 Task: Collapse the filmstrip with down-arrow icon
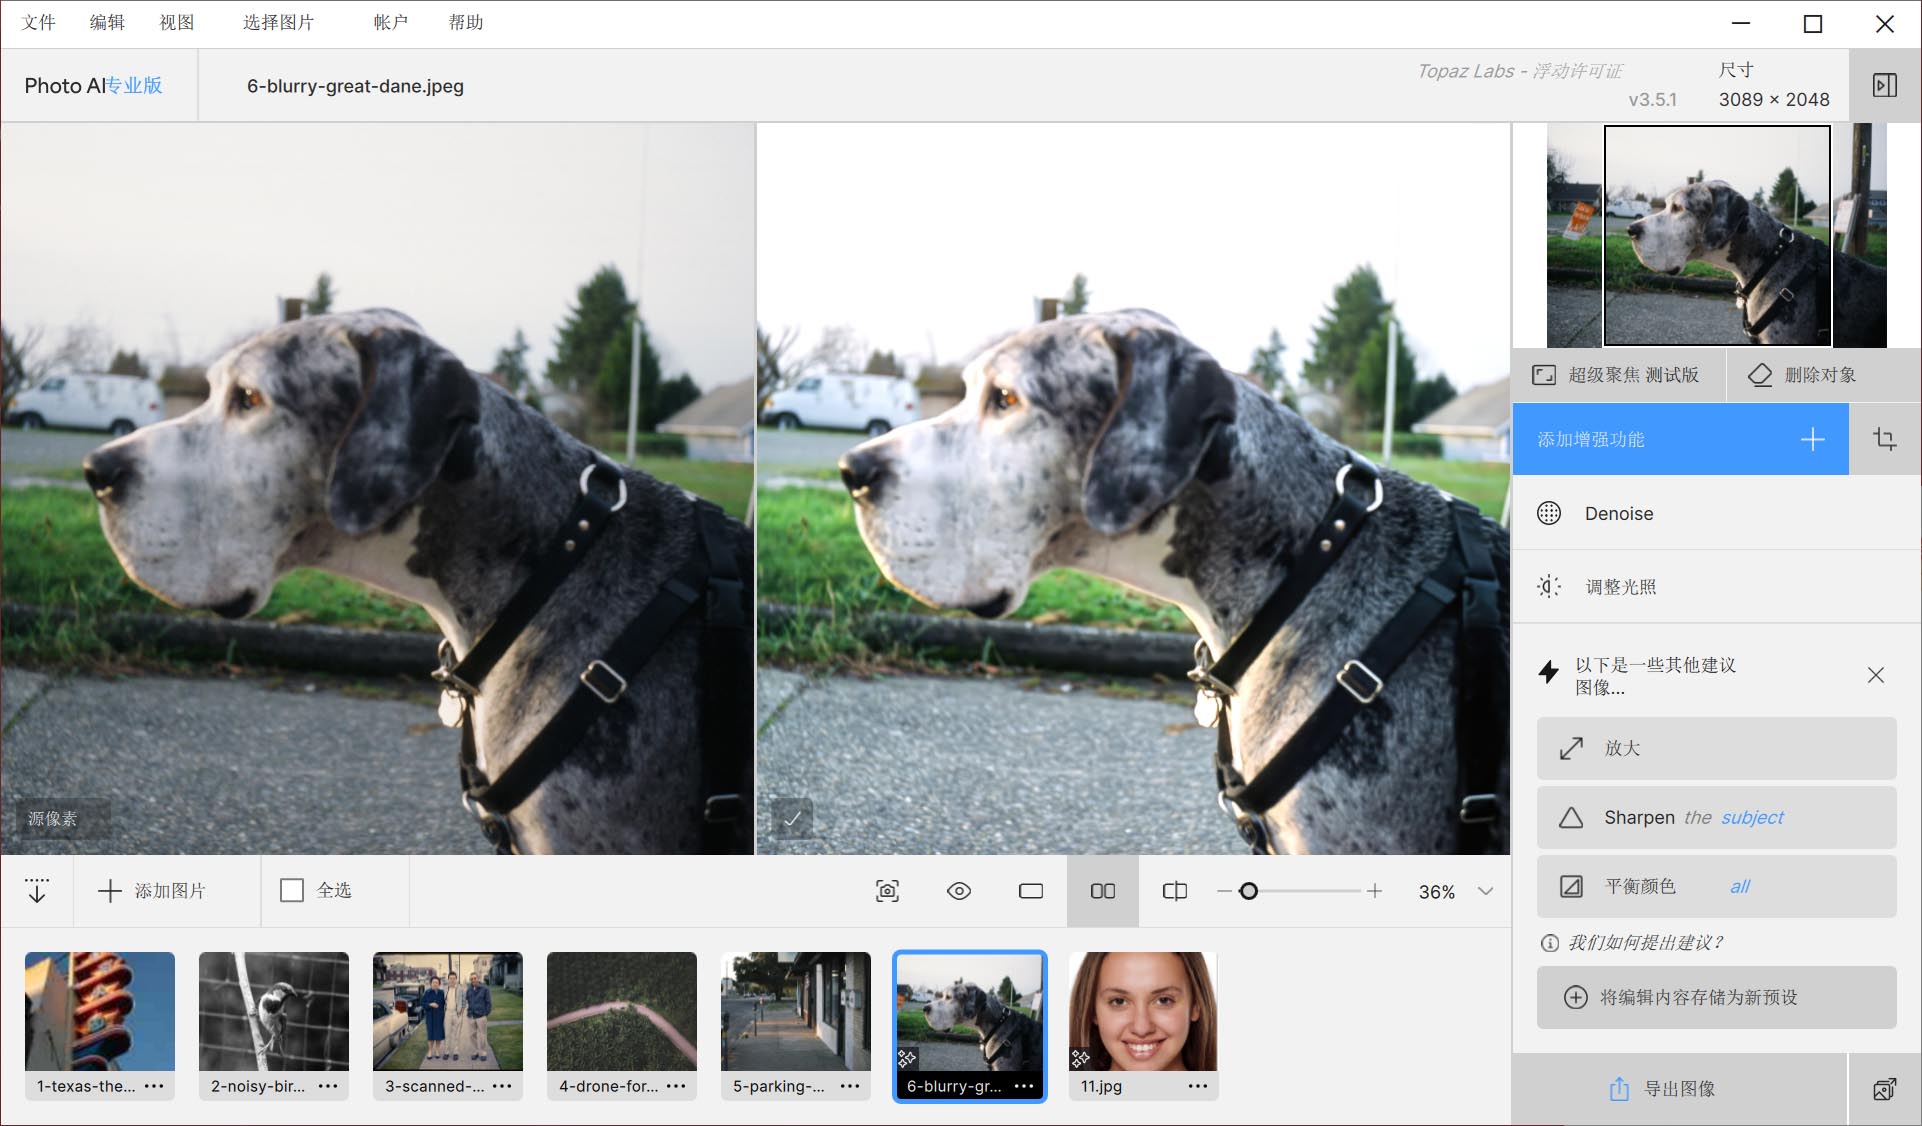pyautogui.click(x=37, y=890)
